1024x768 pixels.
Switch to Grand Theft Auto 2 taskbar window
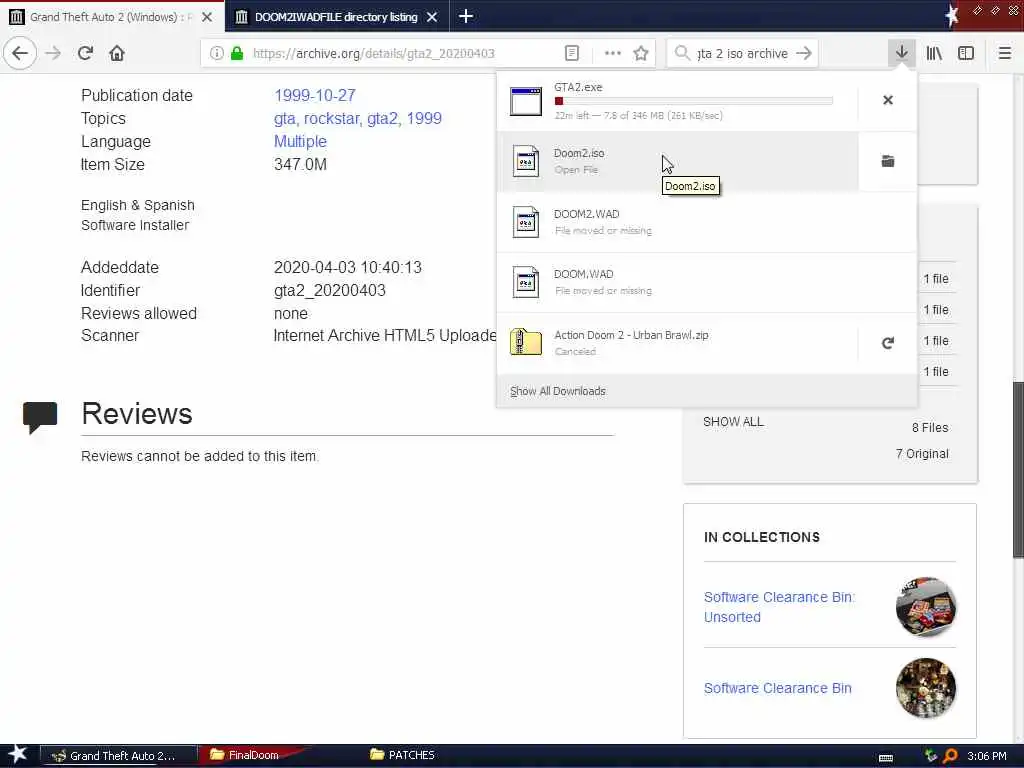[x=119, y=756]
